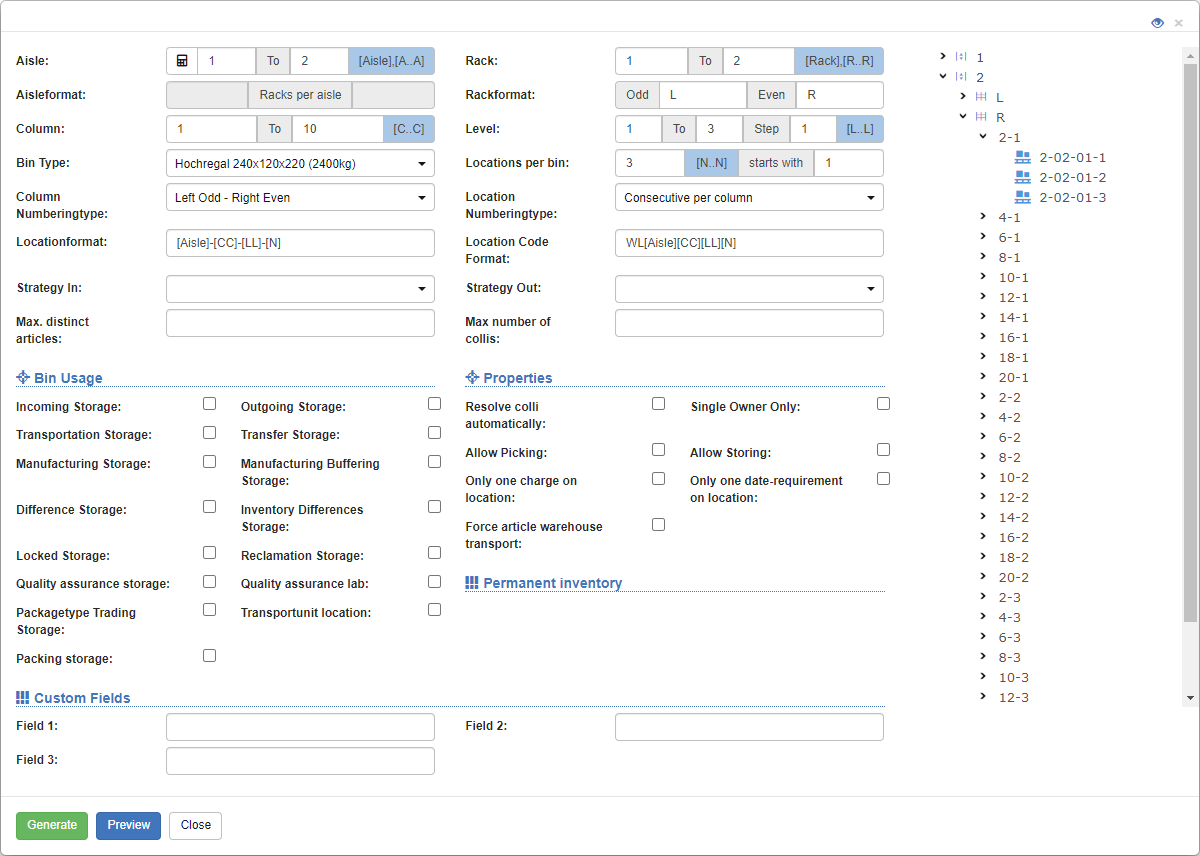Screen dimensions: 1200x856
Task: Expand tree node 4-1
Action: pyautogui.click(x=982, y=217)
